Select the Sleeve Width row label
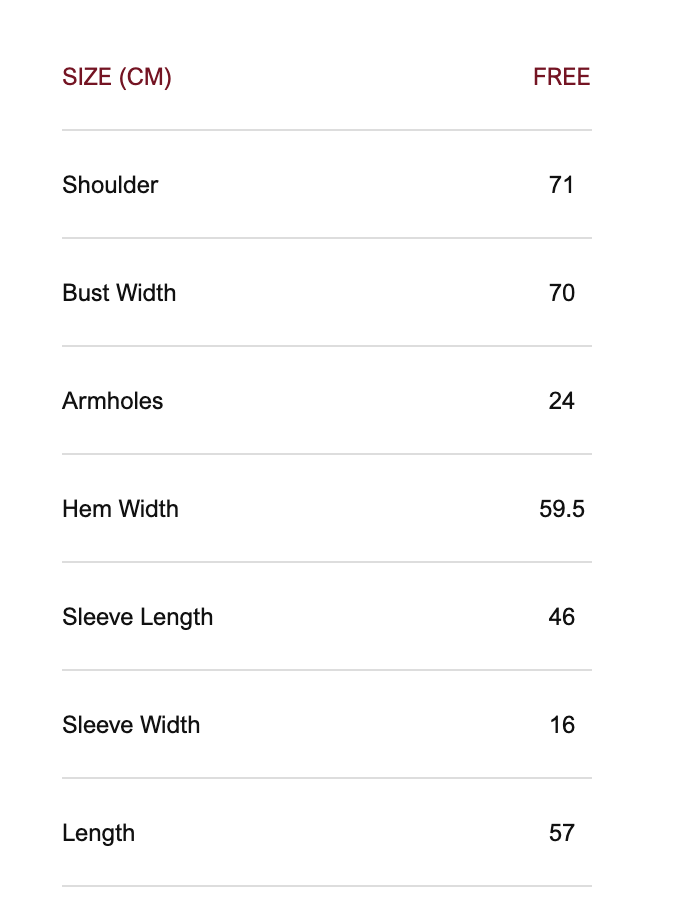Viewport: 680px width, 914px height. tap(131, 725)
